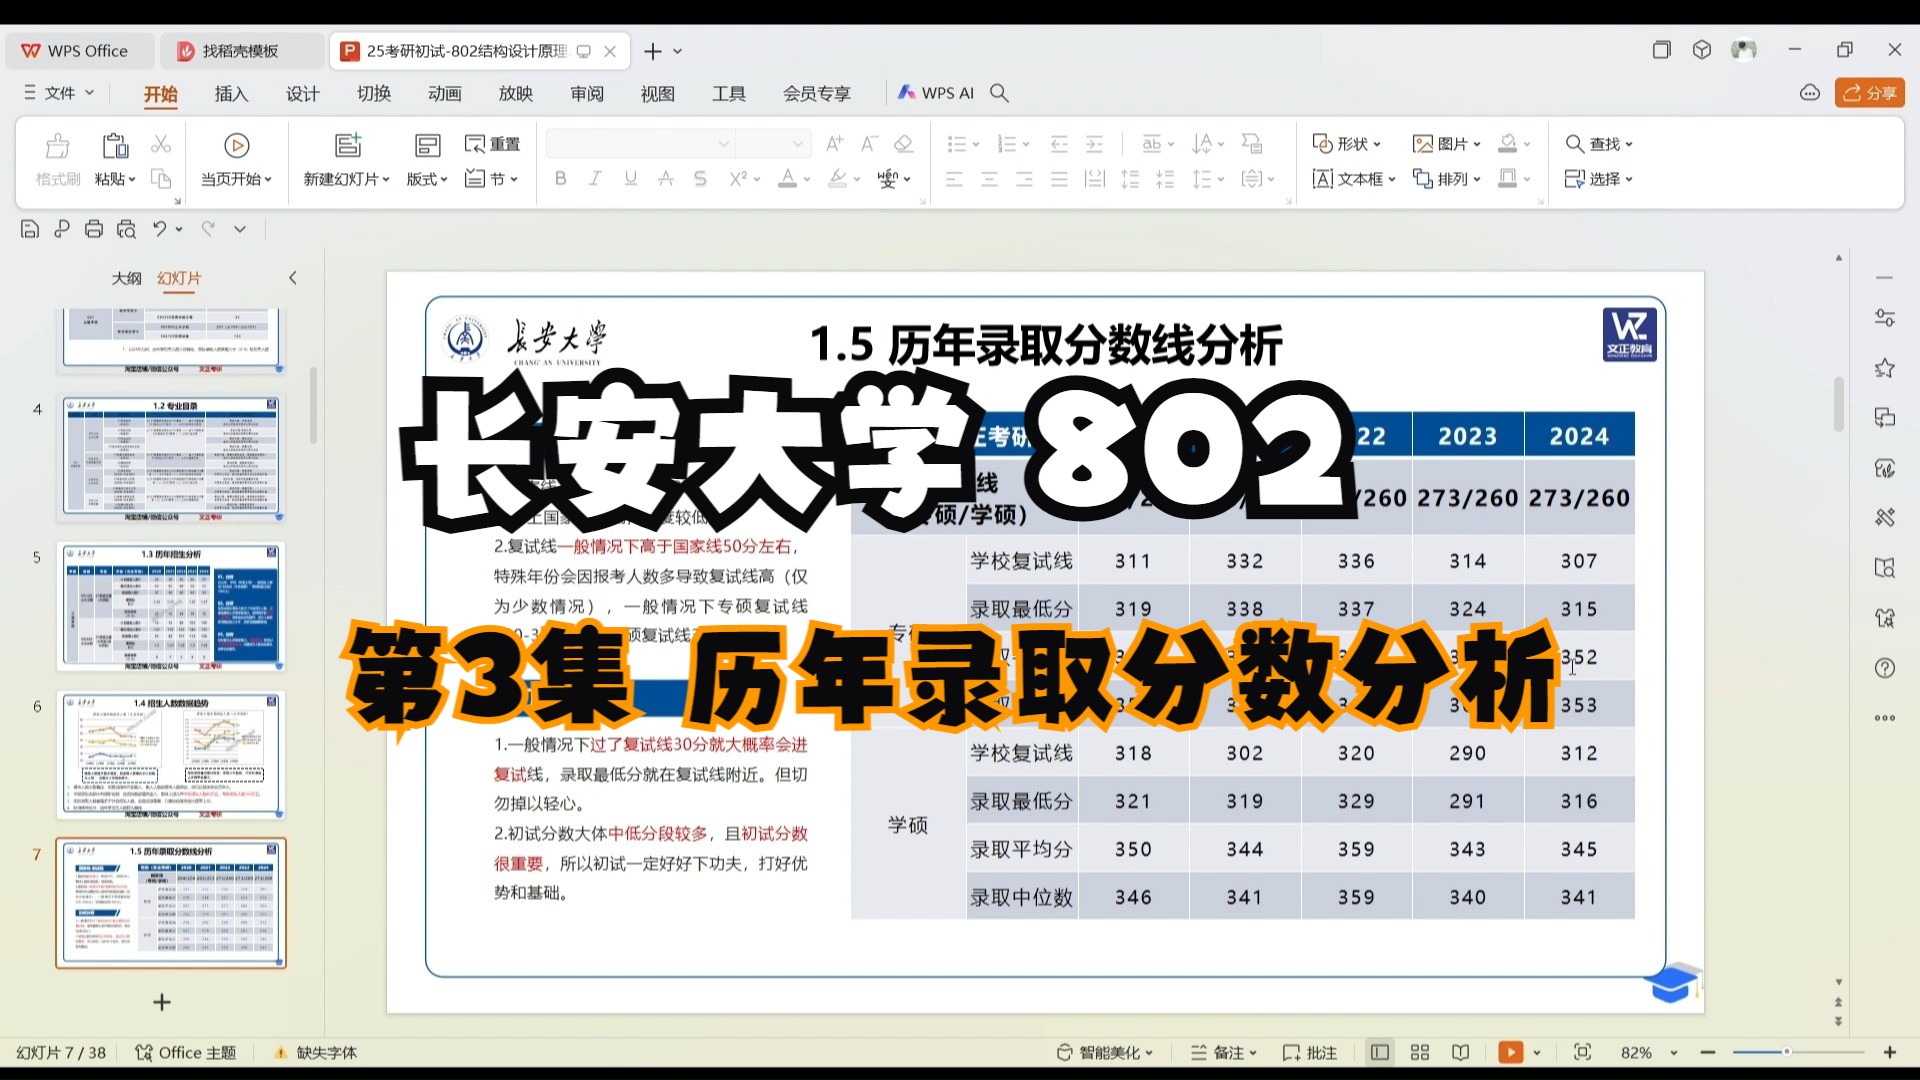Image resolution: width=1920 pixels, height=1080 pixels.
Task: Click the 缺失字体 missing fonts warning
Action: (315, 1053)
